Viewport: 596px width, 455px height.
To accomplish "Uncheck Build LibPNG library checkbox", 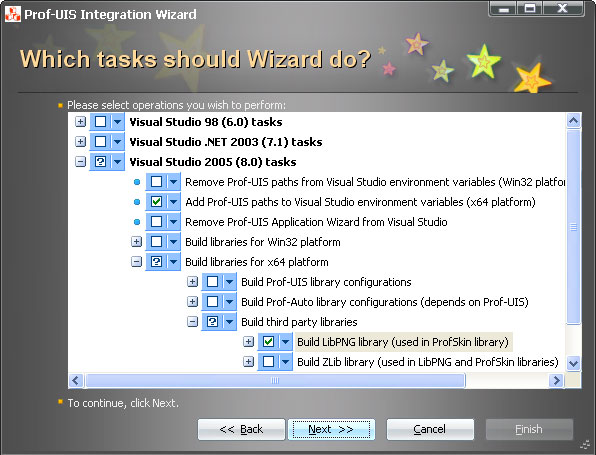I will click(268, 342).
